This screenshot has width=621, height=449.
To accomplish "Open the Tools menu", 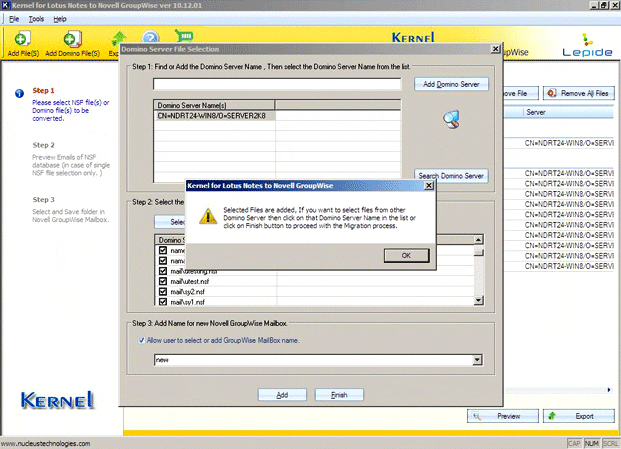I will 36,19.
